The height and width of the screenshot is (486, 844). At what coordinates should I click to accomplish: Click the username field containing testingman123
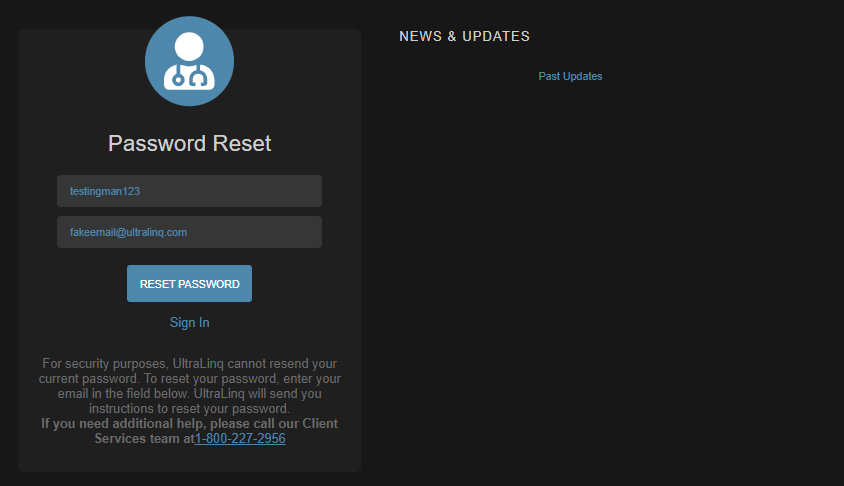click(189, 191)
